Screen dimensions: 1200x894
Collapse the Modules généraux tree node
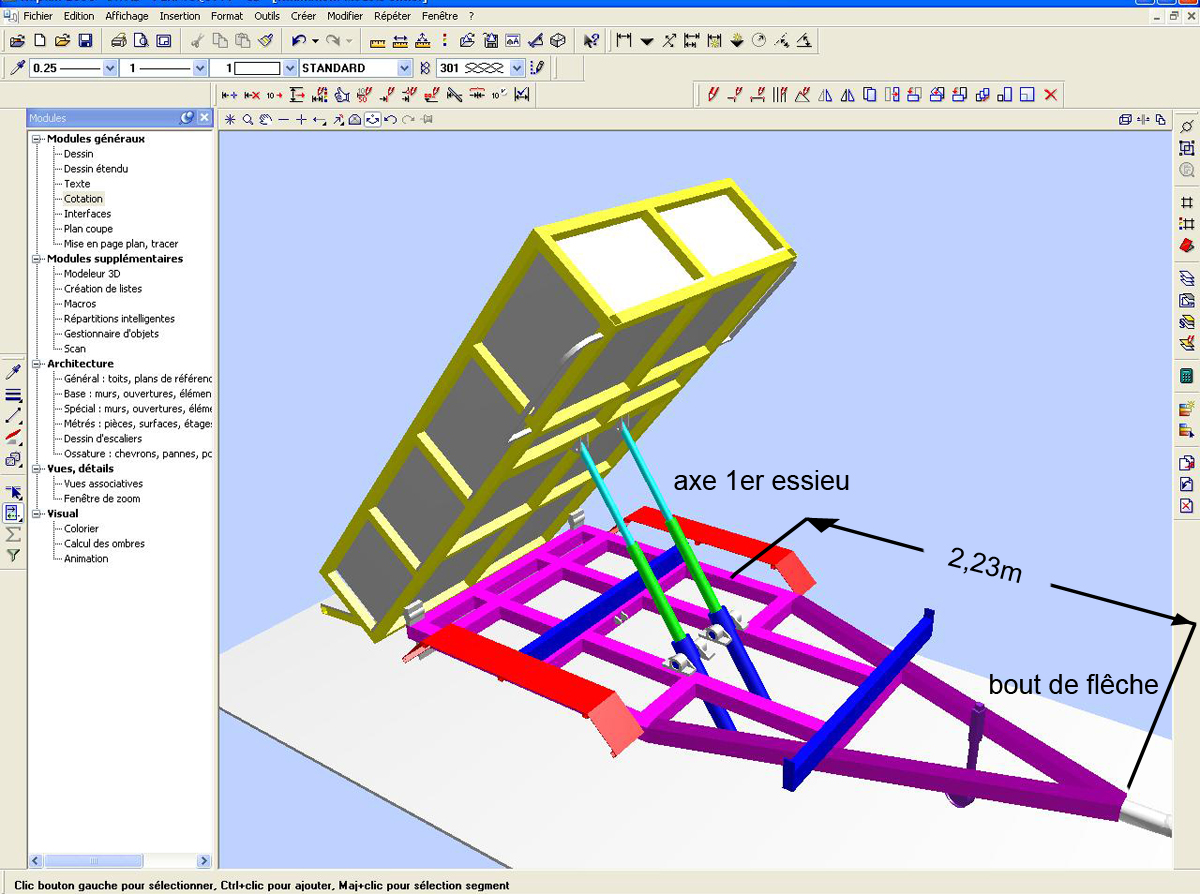37,139
